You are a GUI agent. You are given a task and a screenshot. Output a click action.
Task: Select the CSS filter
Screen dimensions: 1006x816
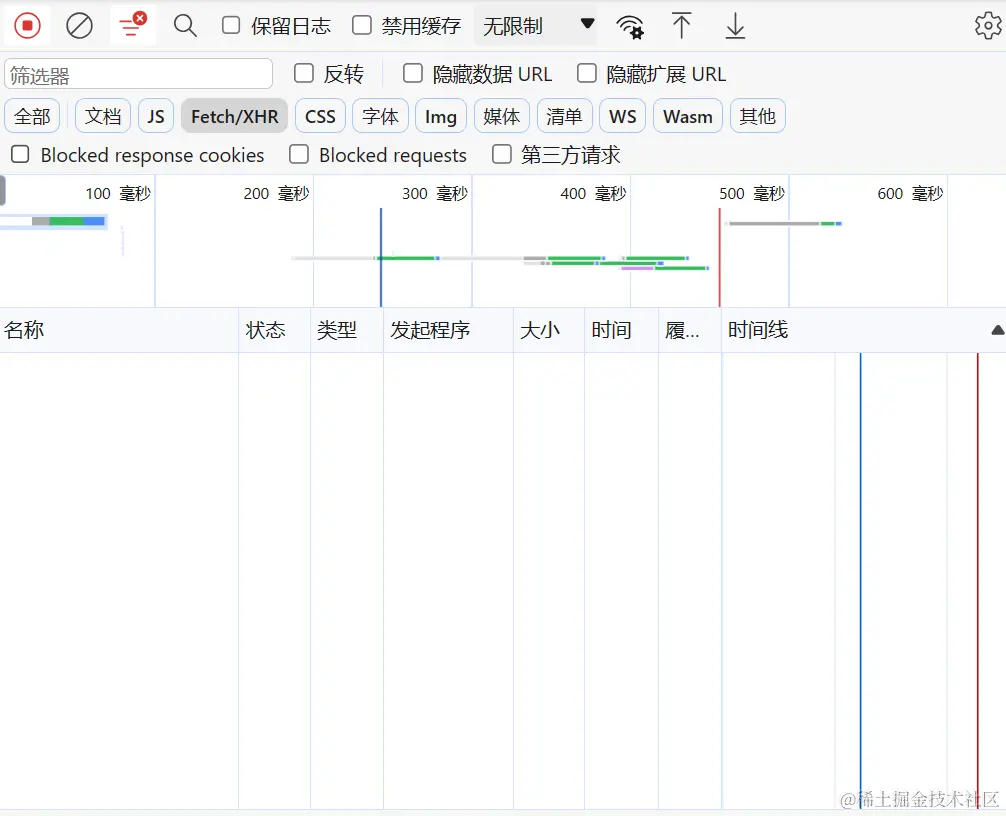(320, 116)
